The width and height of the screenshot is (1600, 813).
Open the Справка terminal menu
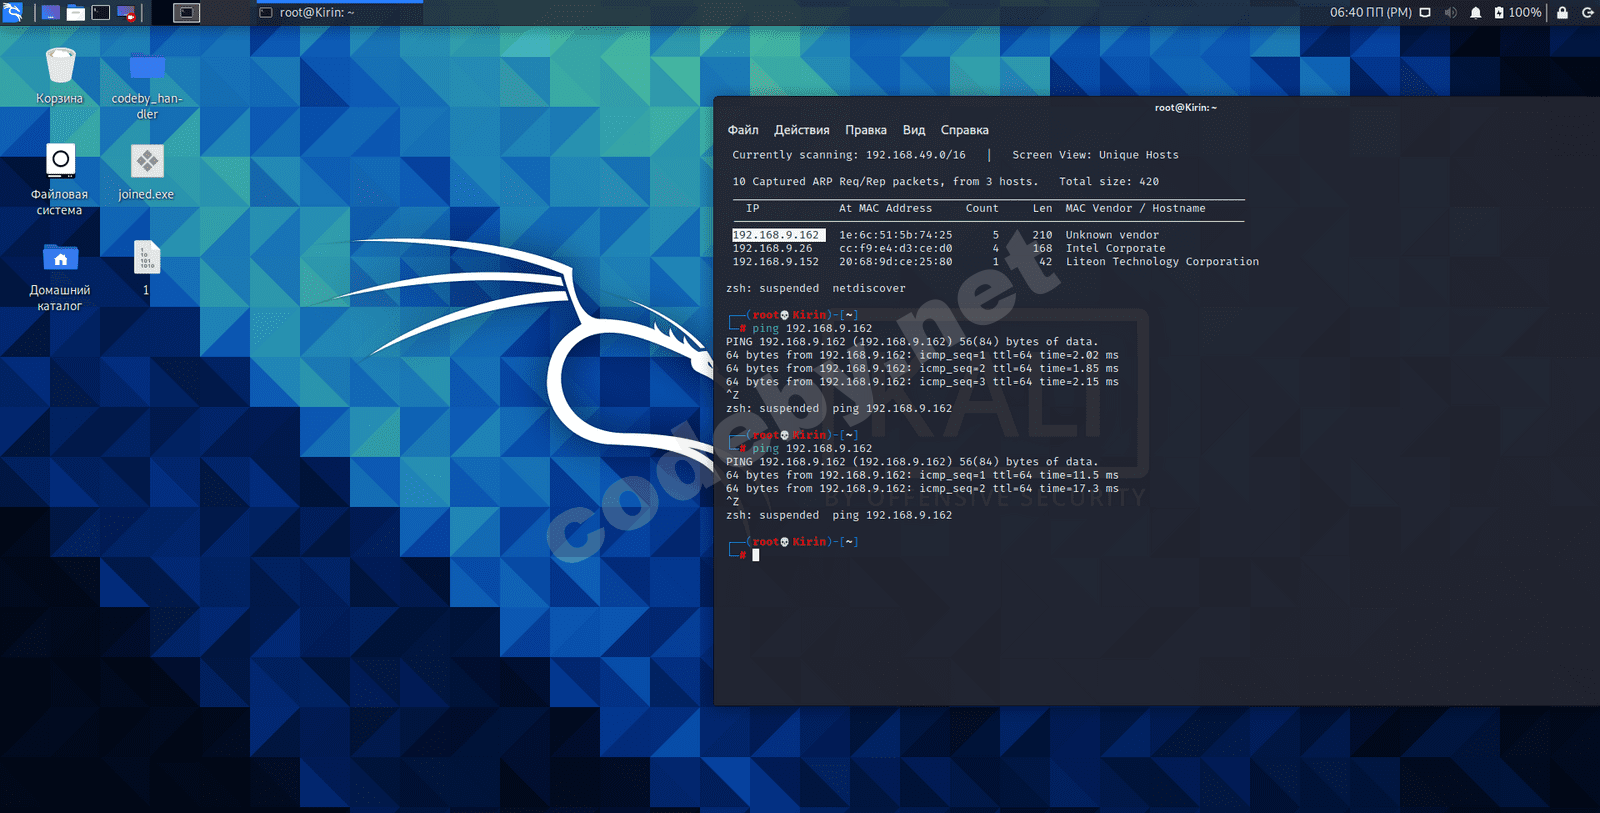pos(965,130)
